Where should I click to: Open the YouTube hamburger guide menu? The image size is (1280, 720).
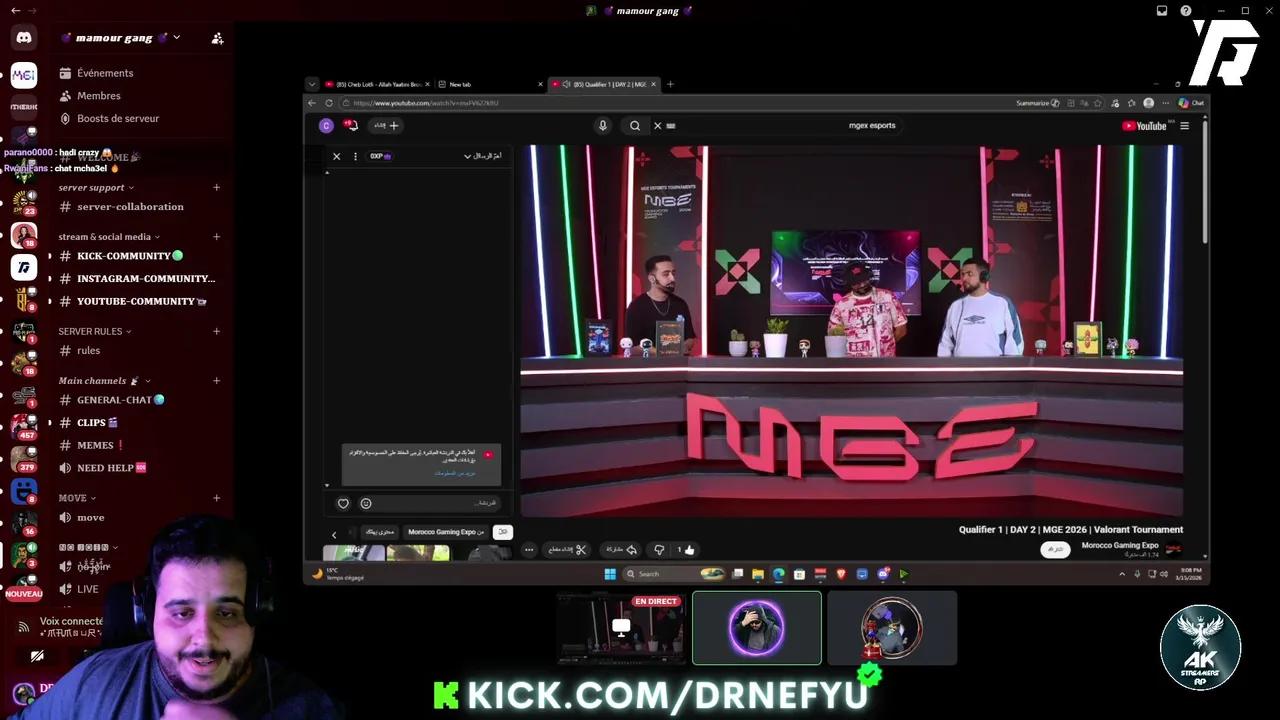[1185, 126]
